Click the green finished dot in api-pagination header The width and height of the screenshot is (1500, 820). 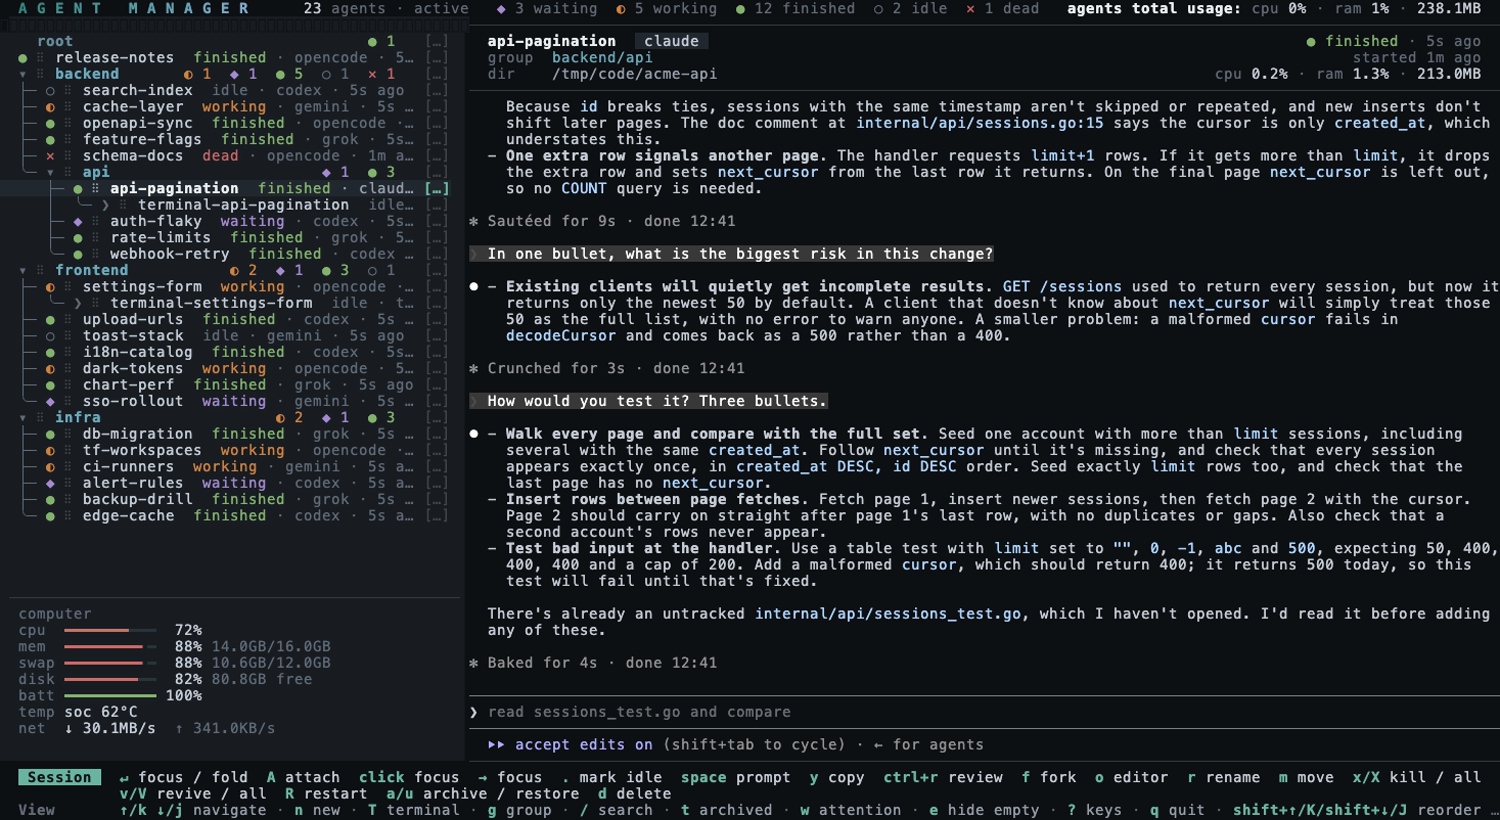click(x=1310, y=41)
